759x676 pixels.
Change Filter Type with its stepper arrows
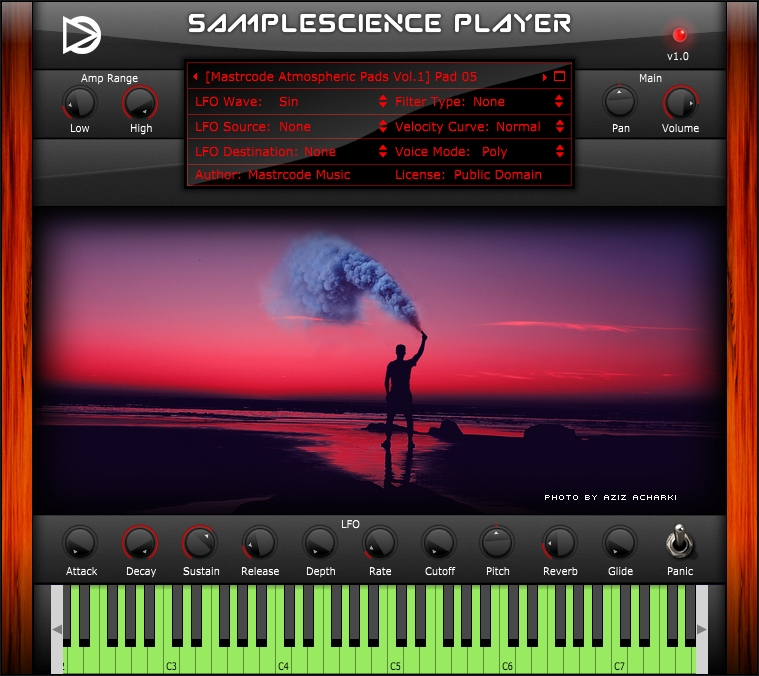tap(559, 101)
